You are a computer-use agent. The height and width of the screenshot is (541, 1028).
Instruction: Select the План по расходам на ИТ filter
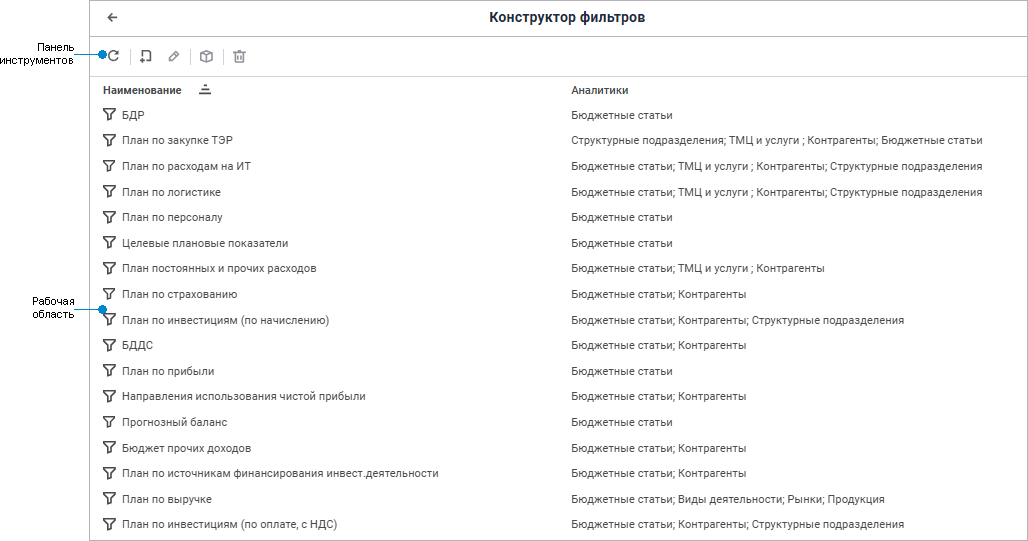pos(186,166)
